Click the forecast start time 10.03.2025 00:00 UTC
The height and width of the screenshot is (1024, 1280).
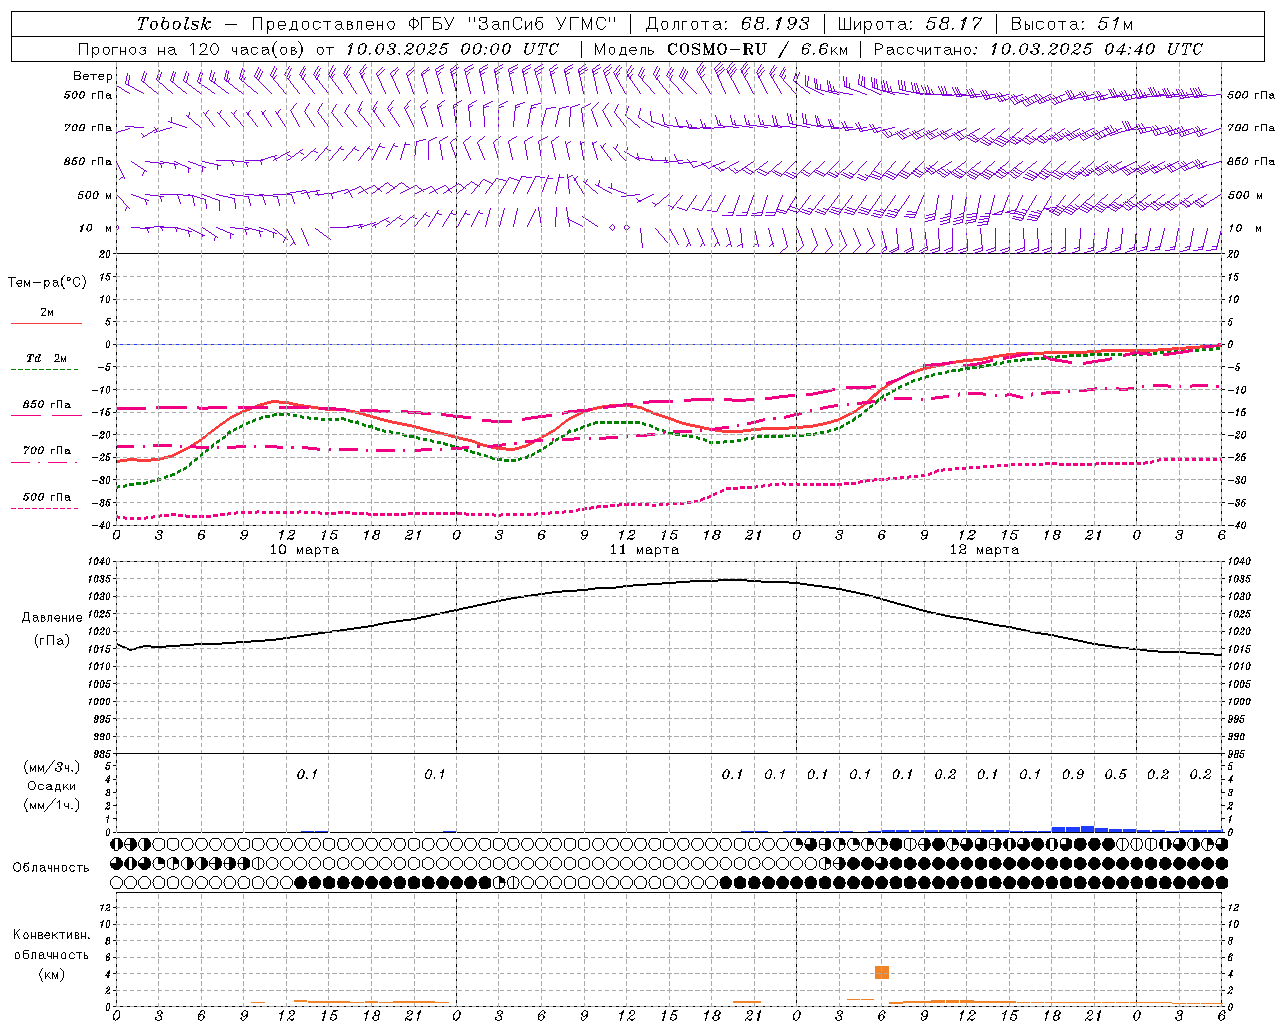[x=452, y=49]
